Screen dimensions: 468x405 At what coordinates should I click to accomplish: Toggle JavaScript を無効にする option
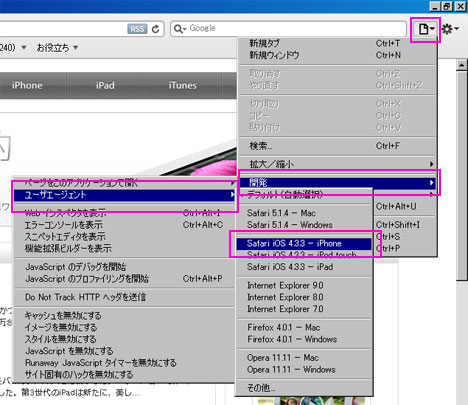pyautogui.click(x=125, y=351)
